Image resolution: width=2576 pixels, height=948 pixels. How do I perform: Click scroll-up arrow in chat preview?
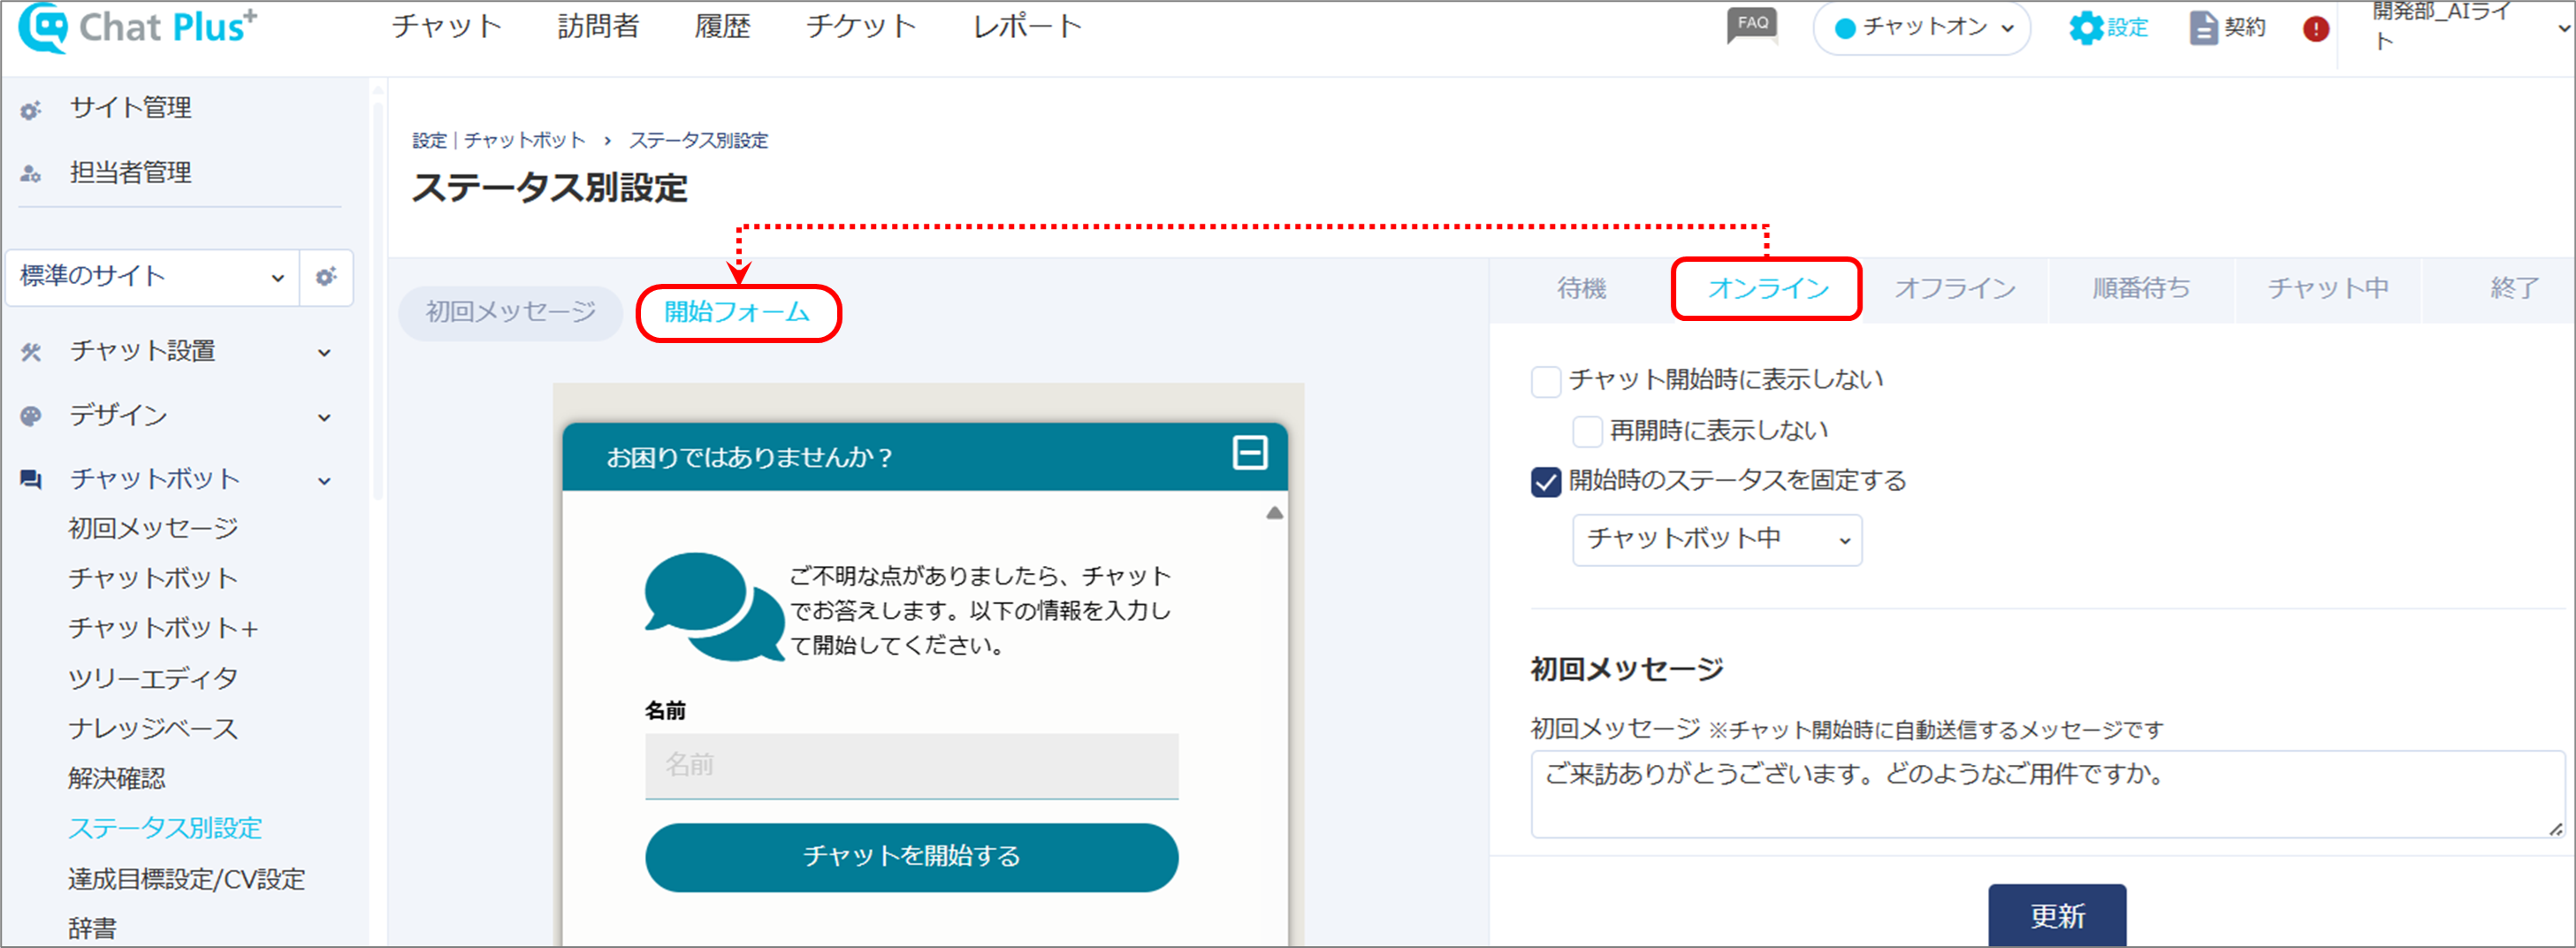coord(1274,513)
